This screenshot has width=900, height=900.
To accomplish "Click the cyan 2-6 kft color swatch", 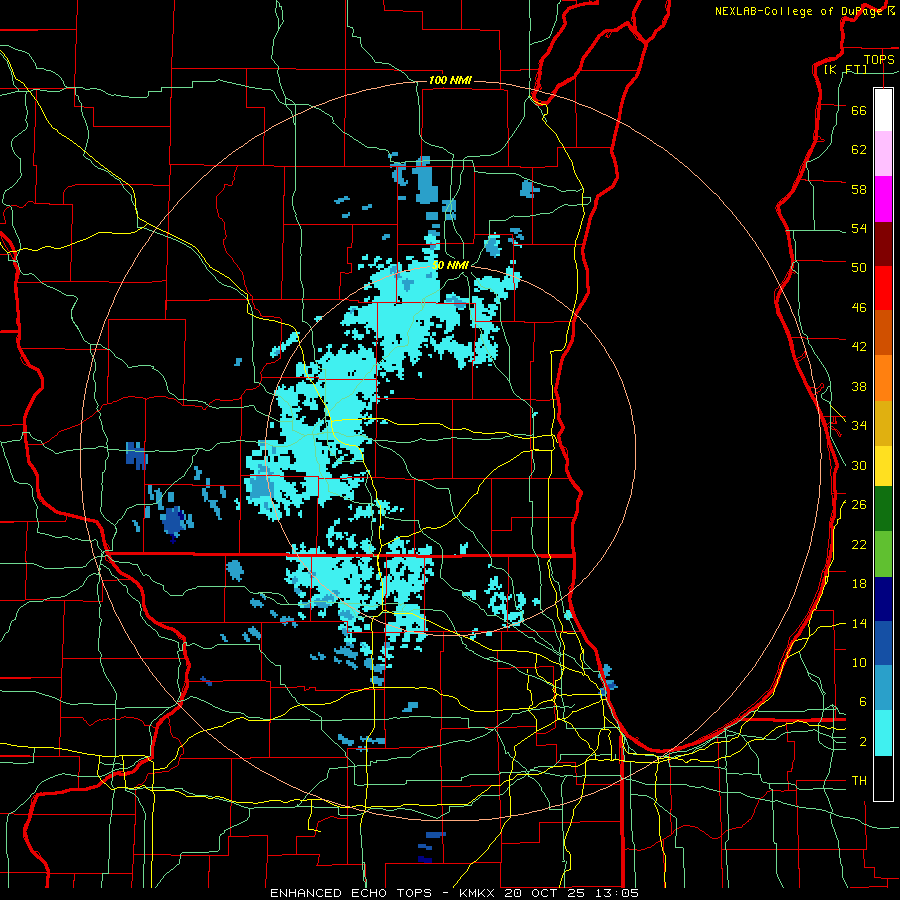I will click(x=883, y=733).
